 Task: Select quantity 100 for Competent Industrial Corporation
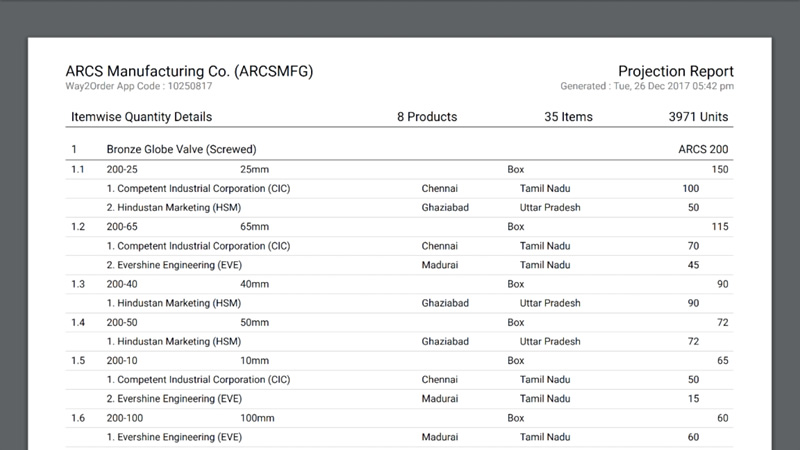point(691,188)
